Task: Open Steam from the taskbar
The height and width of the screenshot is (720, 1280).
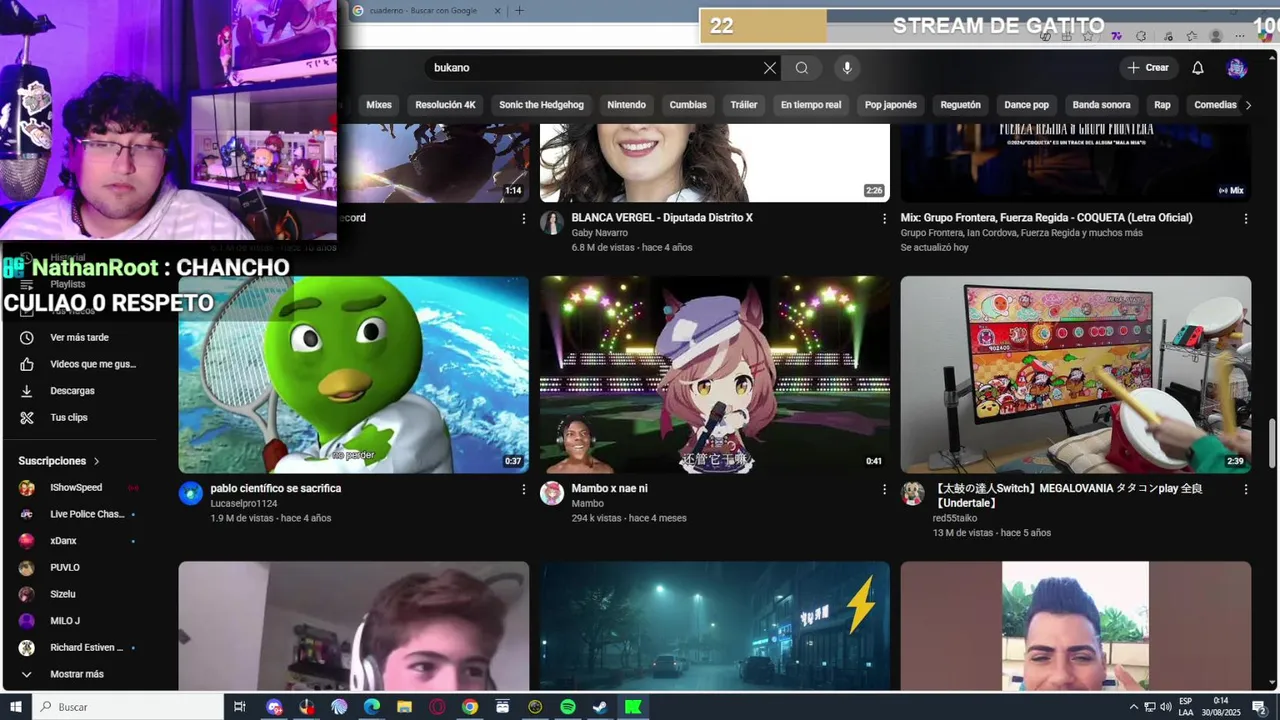Action: (x=600, y=707)
